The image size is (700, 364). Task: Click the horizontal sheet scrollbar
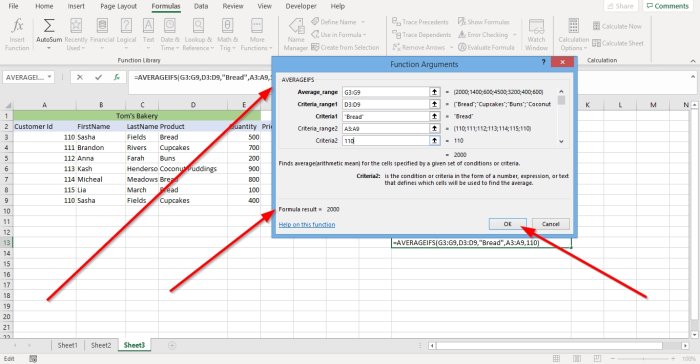click(549, 346)
